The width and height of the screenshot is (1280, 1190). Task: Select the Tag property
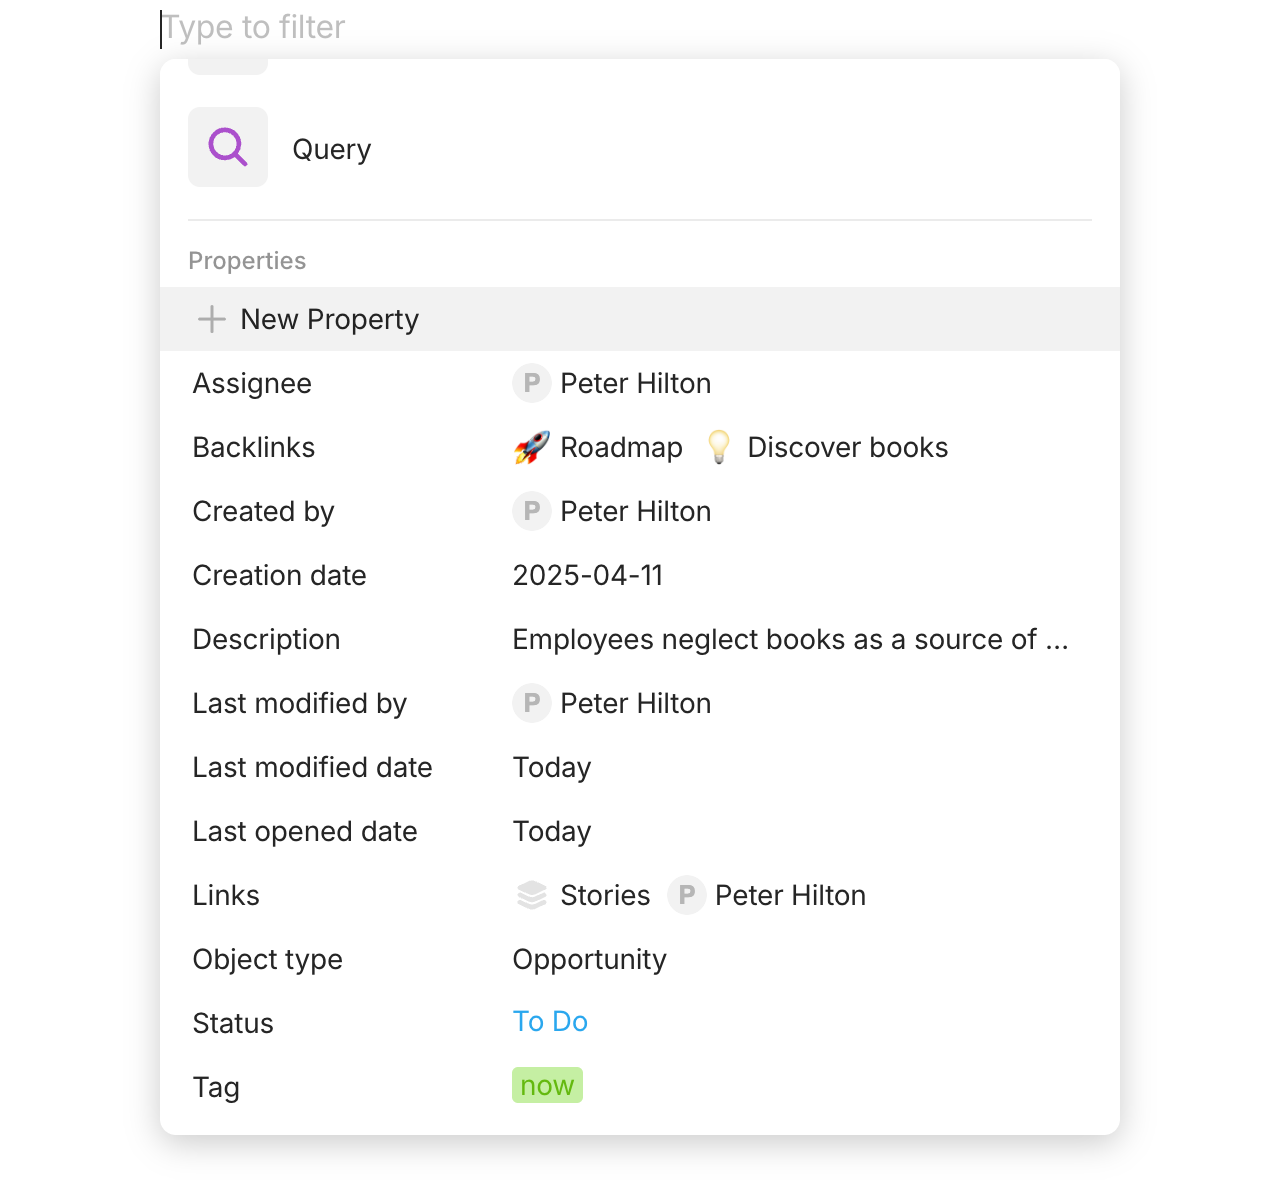(x=216, y=1088)
